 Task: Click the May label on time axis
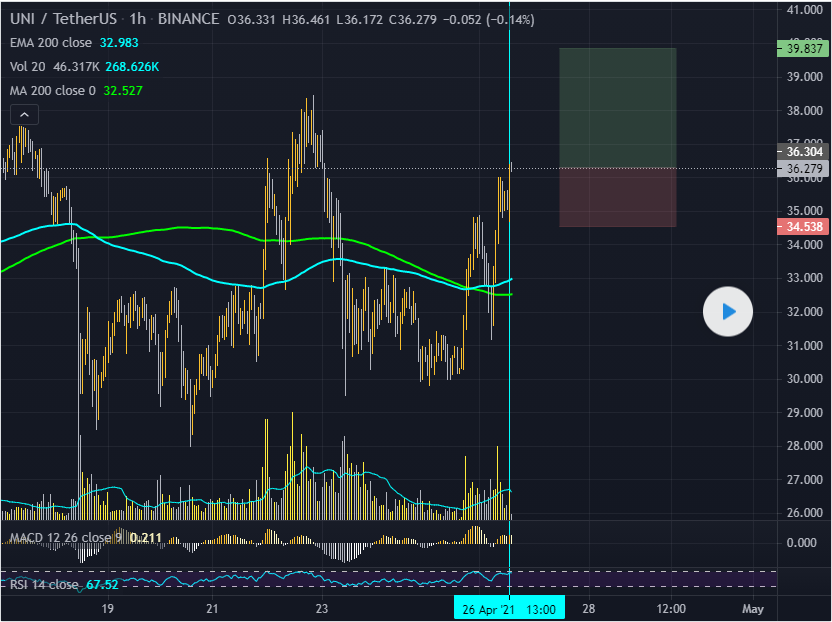(753, 608)
